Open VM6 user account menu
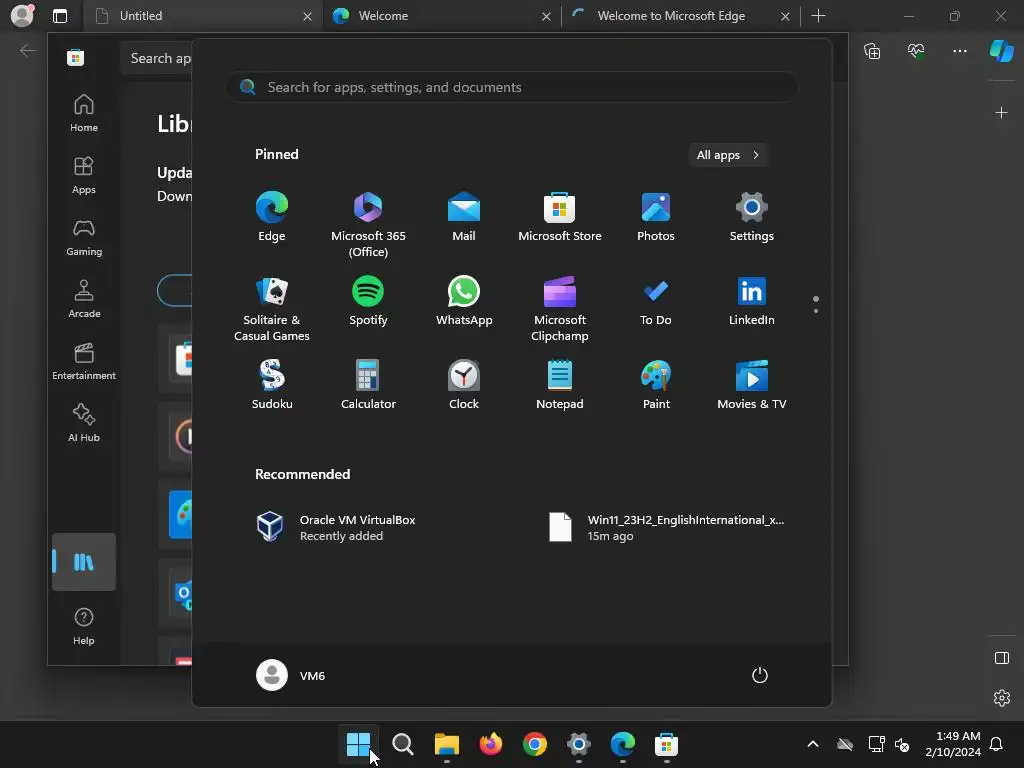This screenshot has height=768, width=1024. (291, 675)
